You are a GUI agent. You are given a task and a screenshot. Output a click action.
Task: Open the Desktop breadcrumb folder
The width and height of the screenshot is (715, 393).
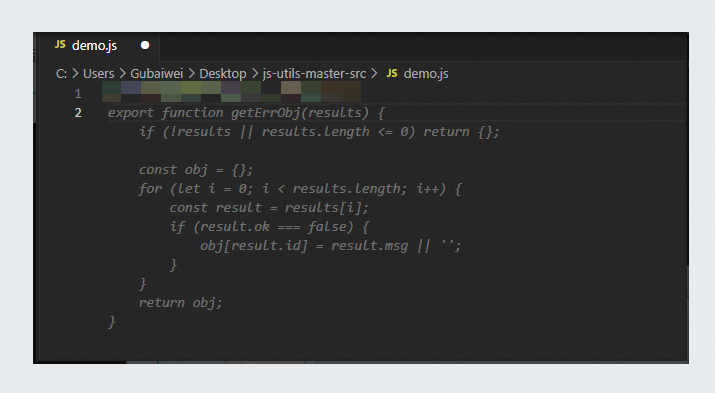(x=223, y=73)
